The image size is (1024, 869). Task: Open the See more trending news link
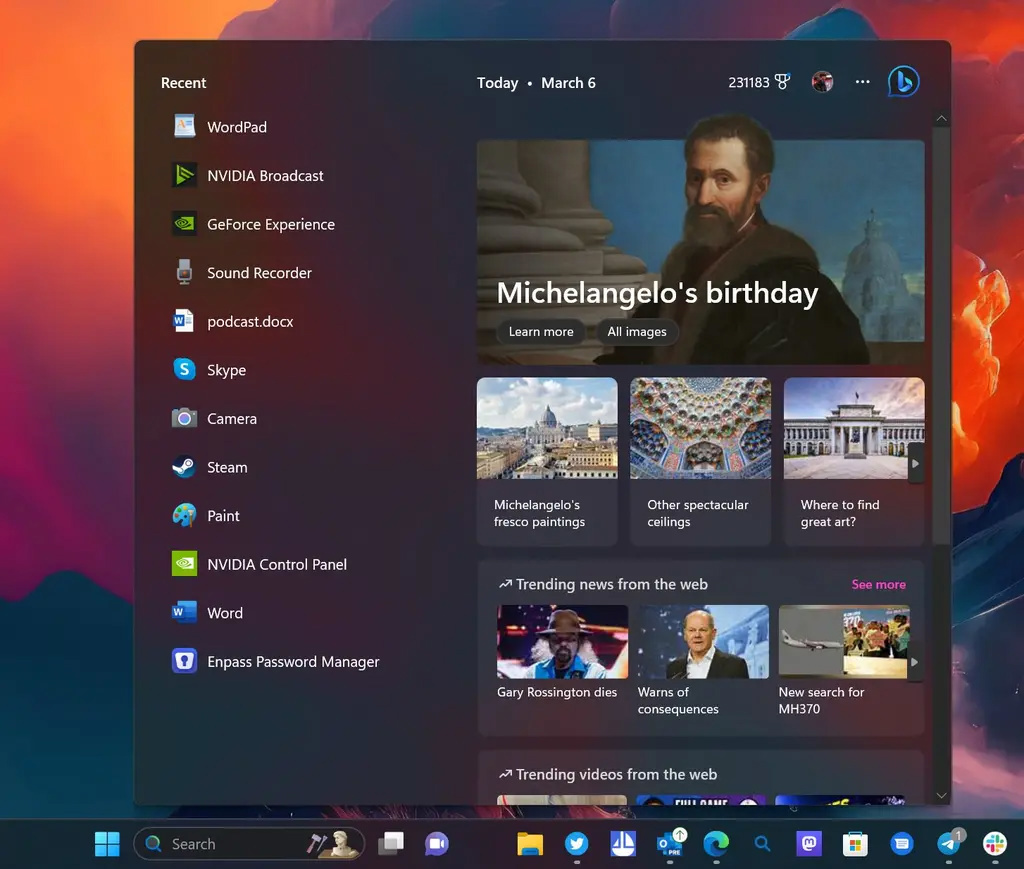click(x=878, y=584)
